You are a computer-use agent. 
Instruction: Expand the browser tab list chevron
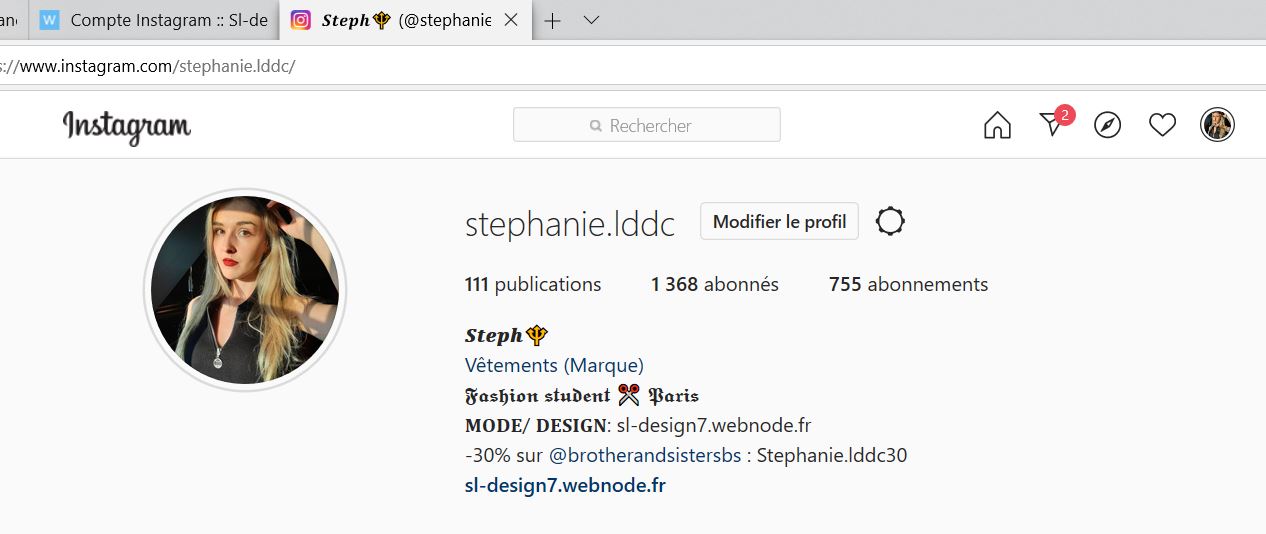tap(591, 20)
